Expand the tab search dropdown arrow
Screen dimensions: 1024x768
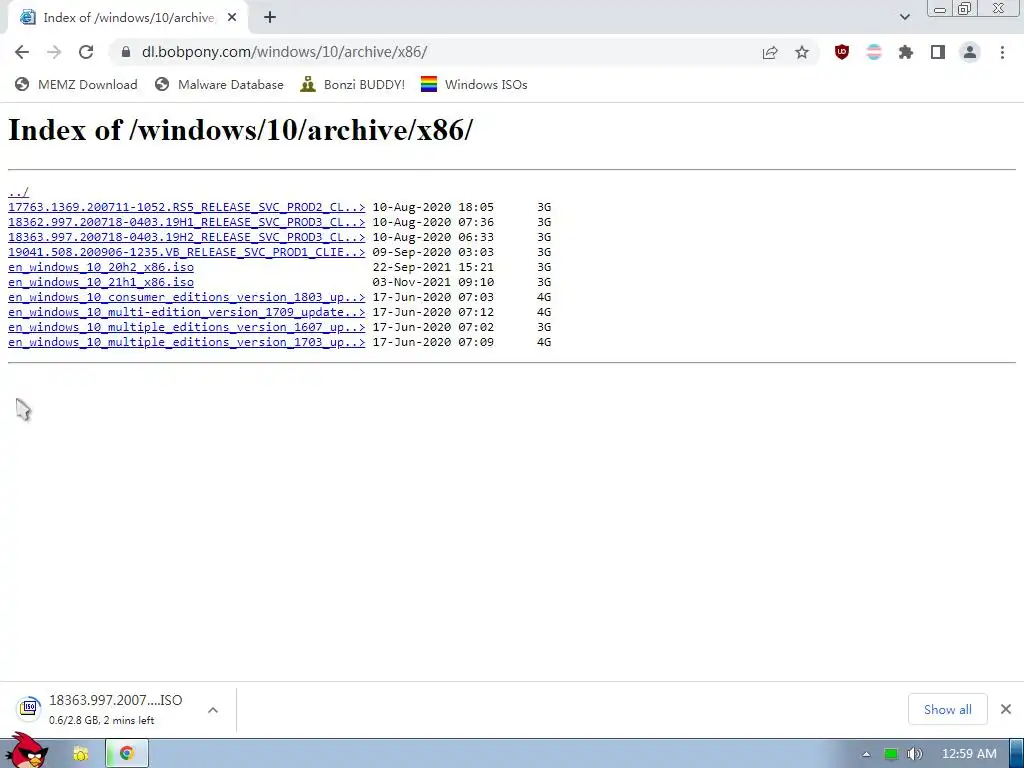click(904, 17)
